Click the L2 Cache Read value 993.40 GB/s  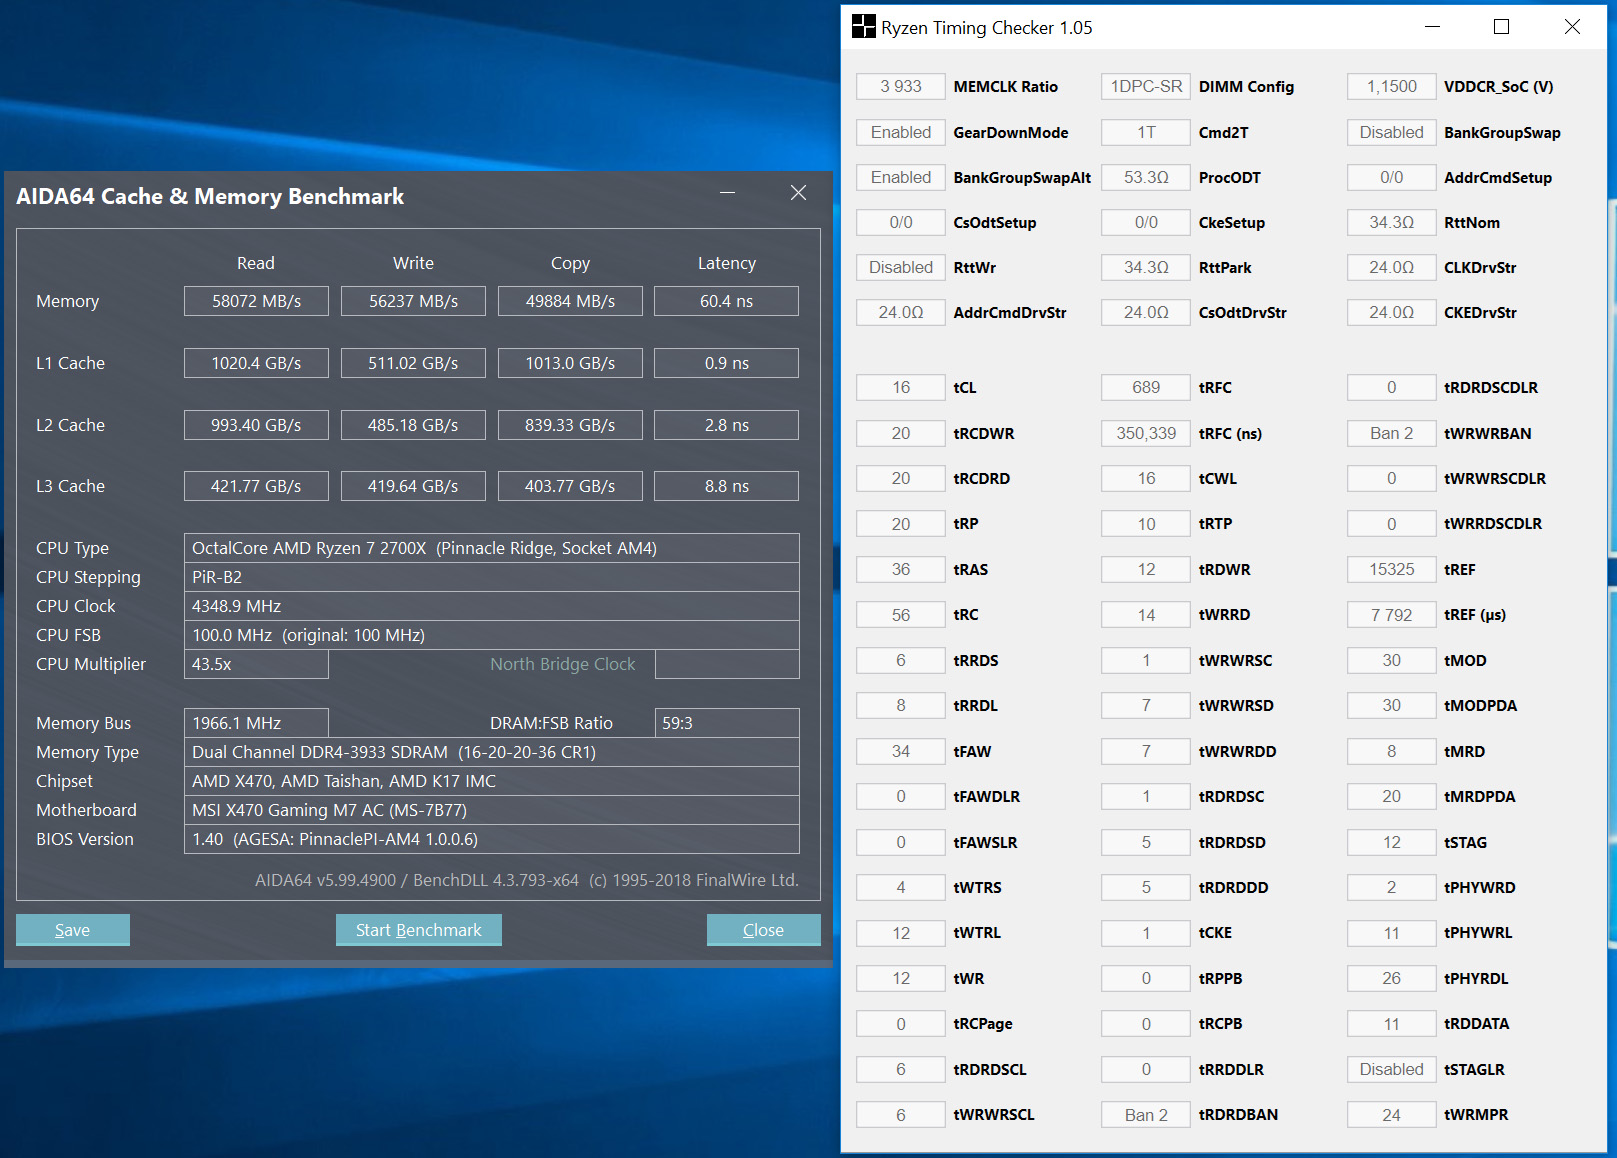pyautogui.click(x=256, y=425)
